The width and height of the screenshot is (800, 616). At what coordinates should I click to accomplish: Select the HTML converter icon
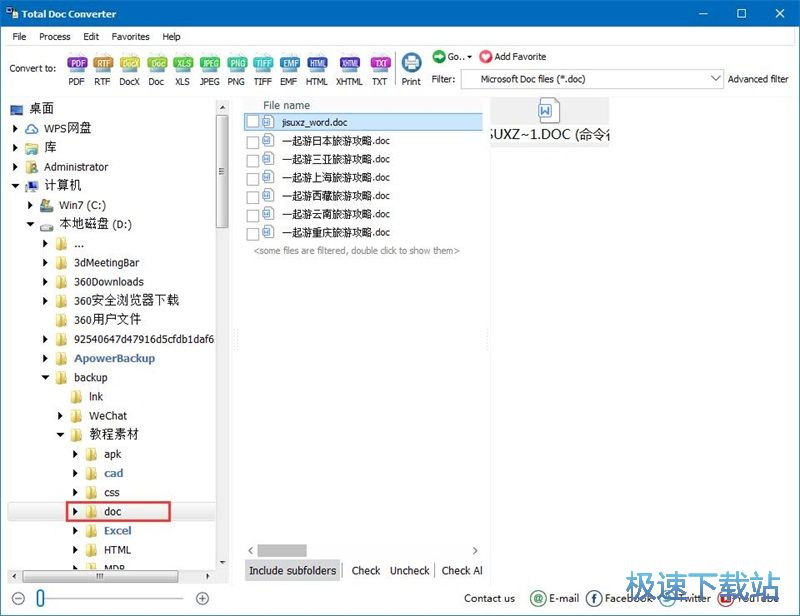pyautogui.click(x=316, y=64)
